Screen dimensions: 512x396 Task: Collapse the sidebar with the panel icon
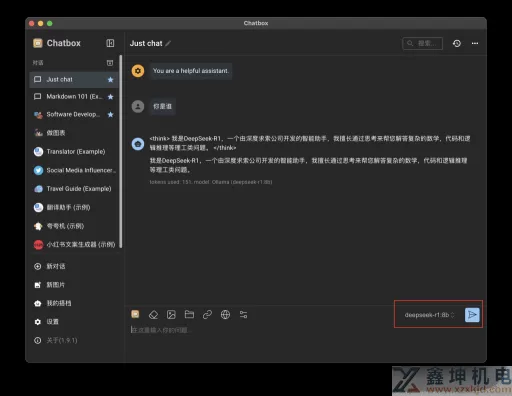pos(110,43)
